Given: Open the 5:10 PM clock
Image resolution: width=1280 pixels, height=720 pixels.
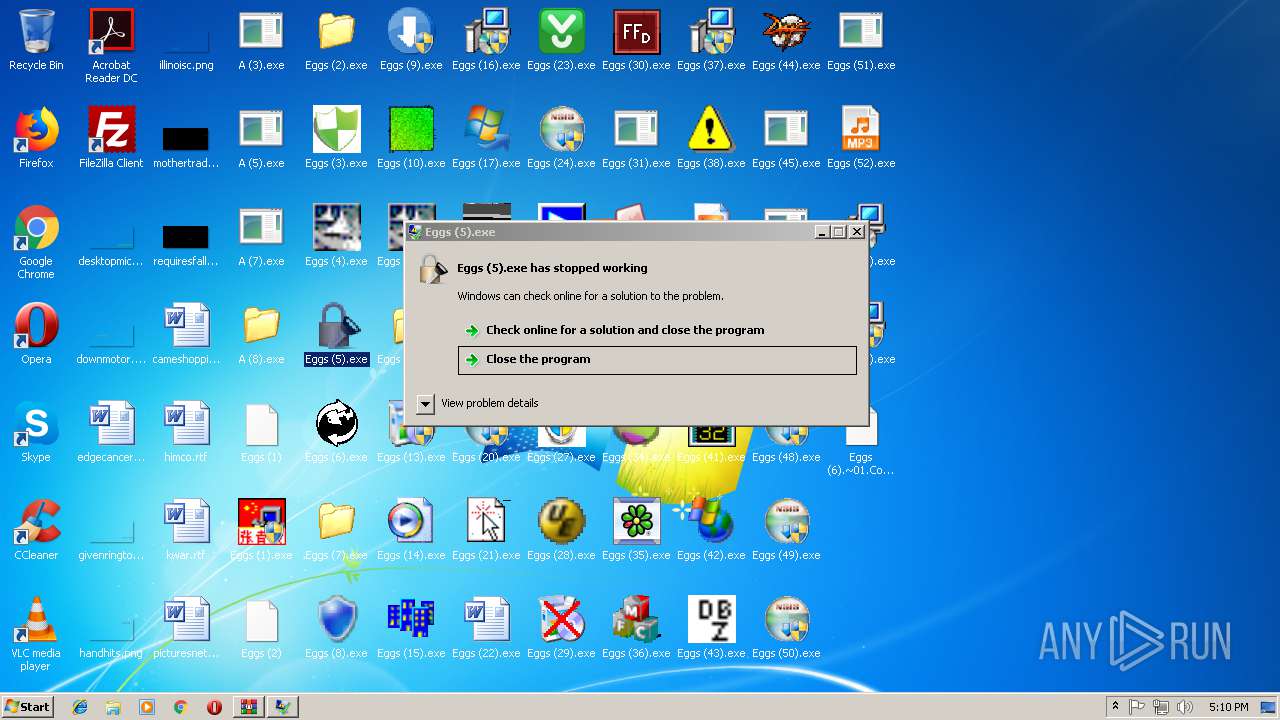Looking at the screenshot, I should tap(1228, 707).
